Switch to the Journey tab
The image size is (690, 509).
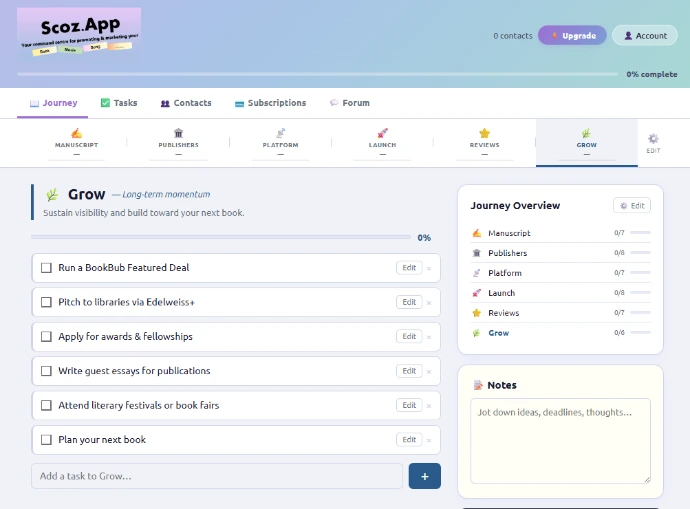click(53, 103)
